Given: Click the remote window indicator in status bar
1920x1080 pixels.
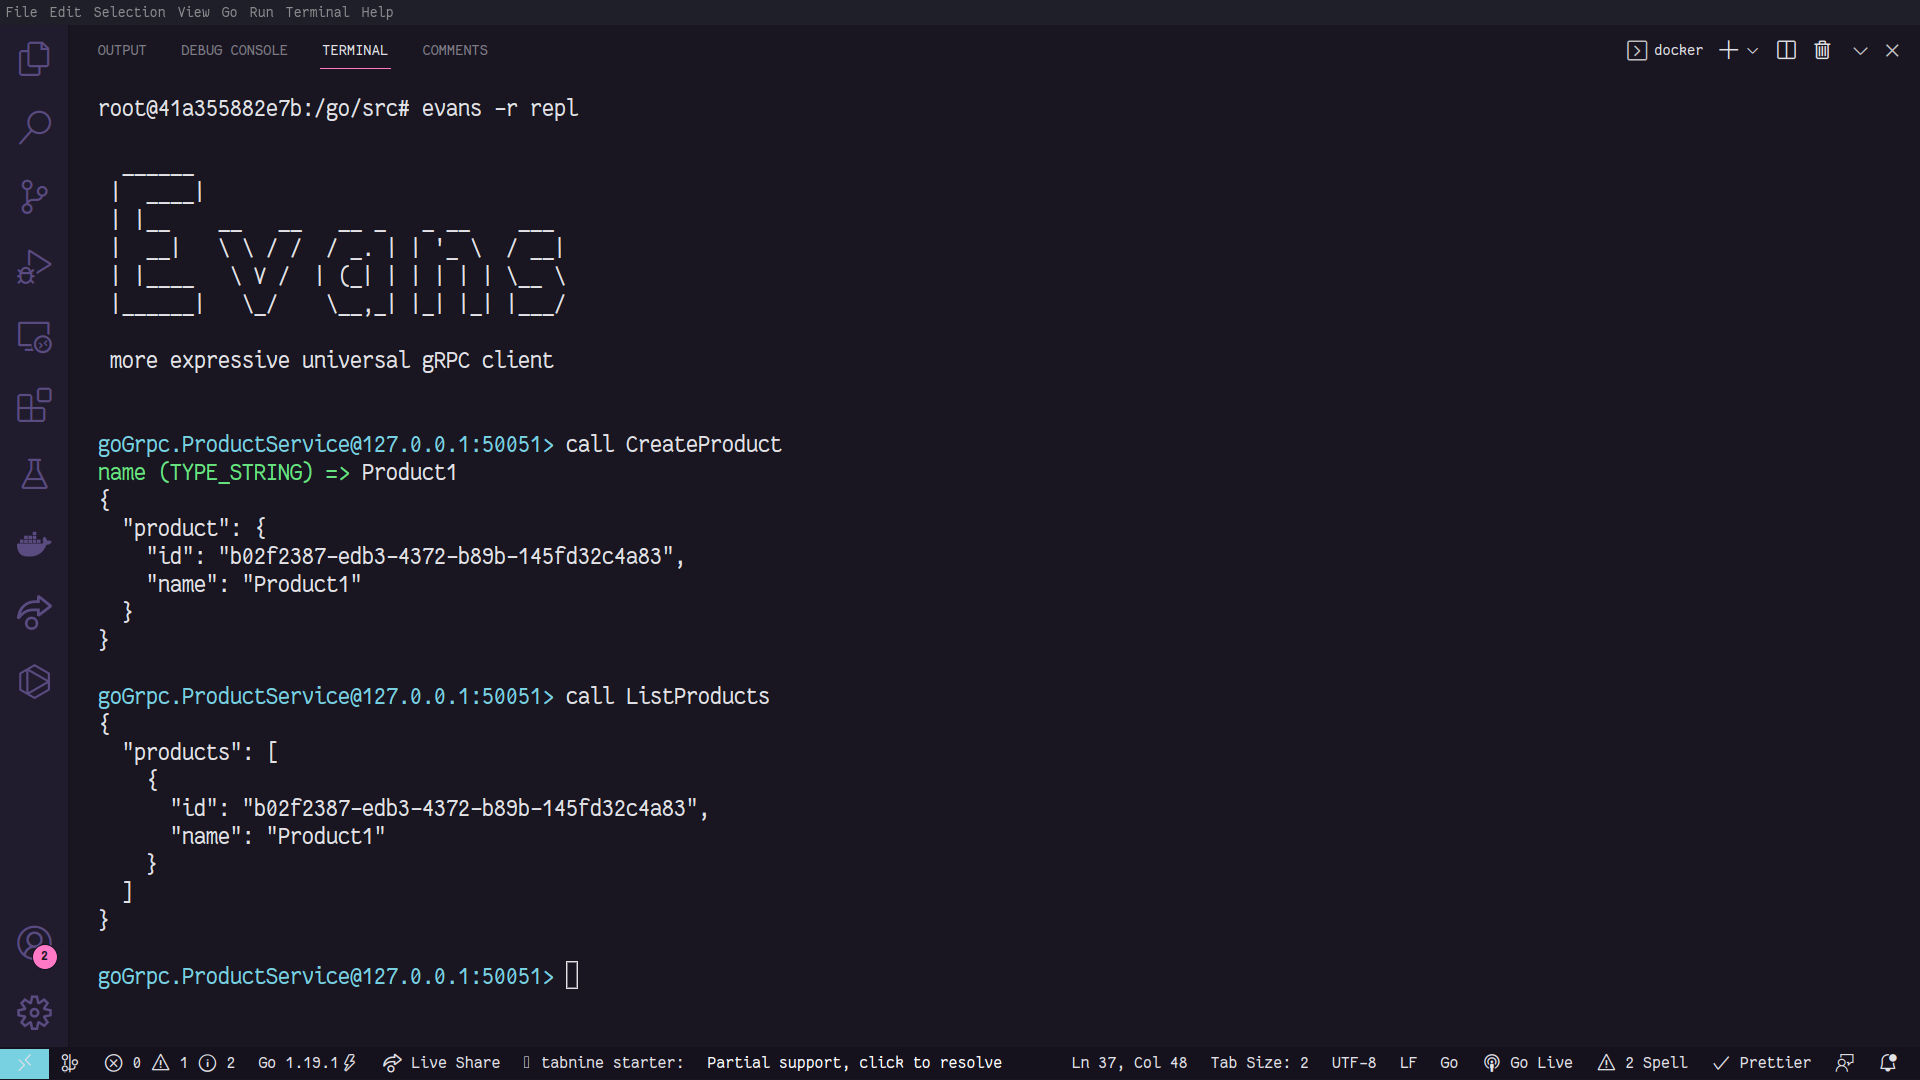Looking at the screenshot, I should [24, 1063].
